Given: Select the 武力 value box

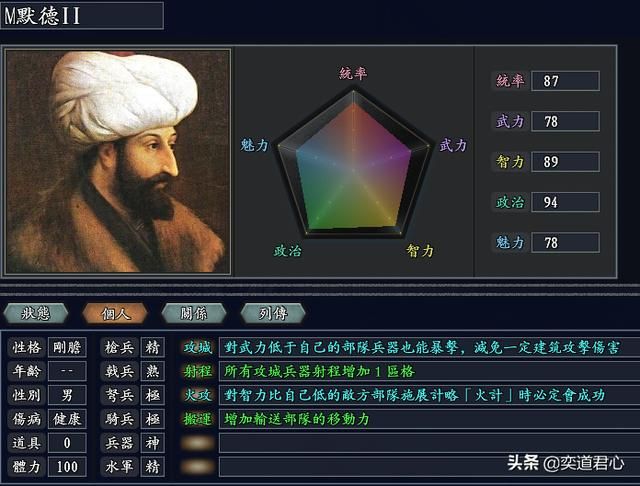Looking at the screenshot, I should pos(565,121).
